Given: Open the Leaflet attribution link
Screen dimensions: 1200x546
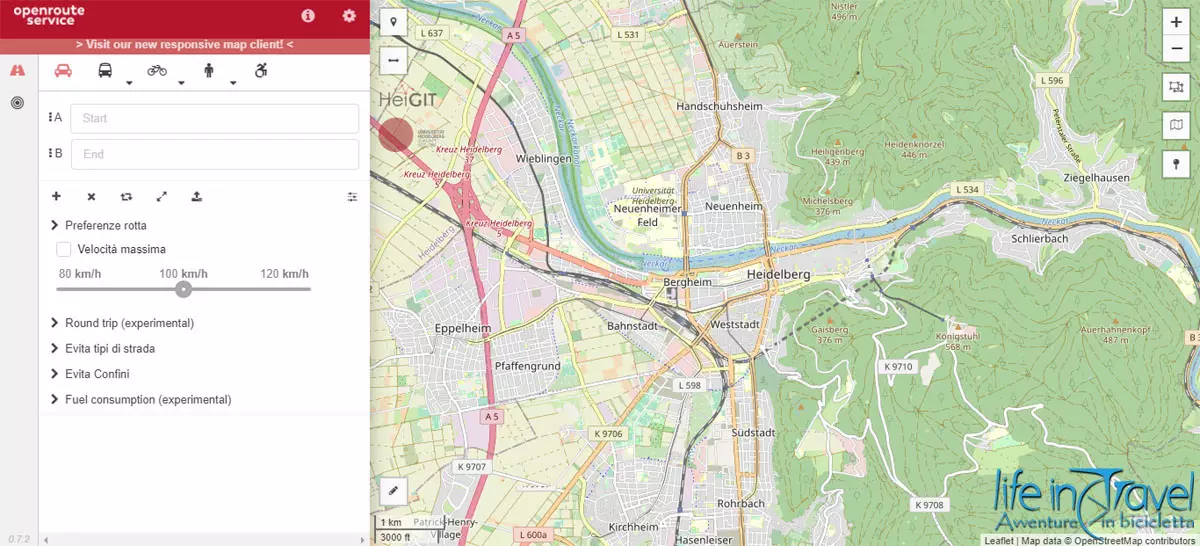Looking at the screenshot, I should pos(997,541).
